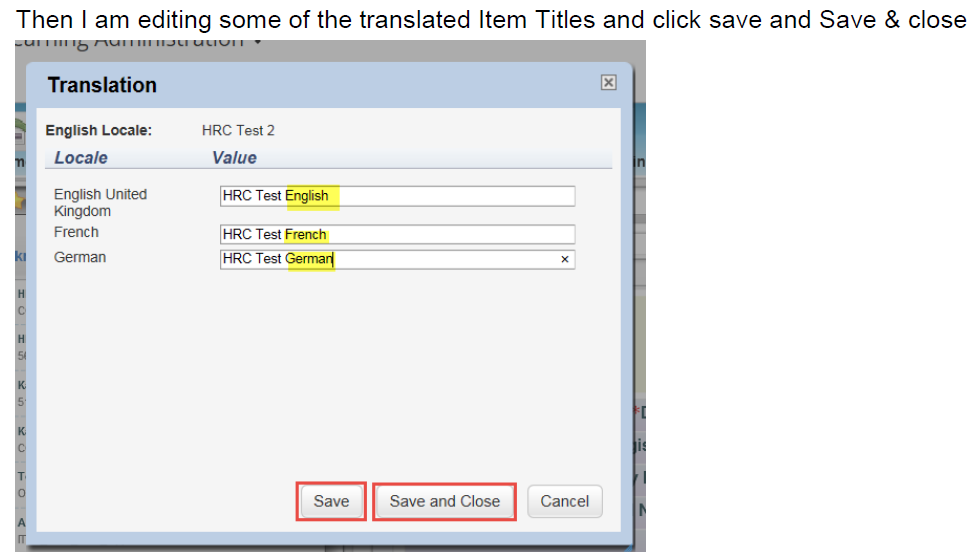Clear the German field with the x icon
The width and height of the screenshot is (973, 552).
click(565, 259)
